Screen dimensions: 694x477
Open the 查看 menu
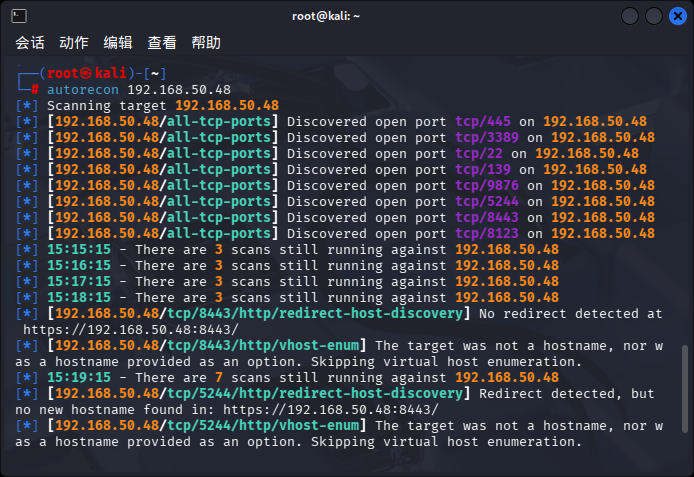[162, 42]
